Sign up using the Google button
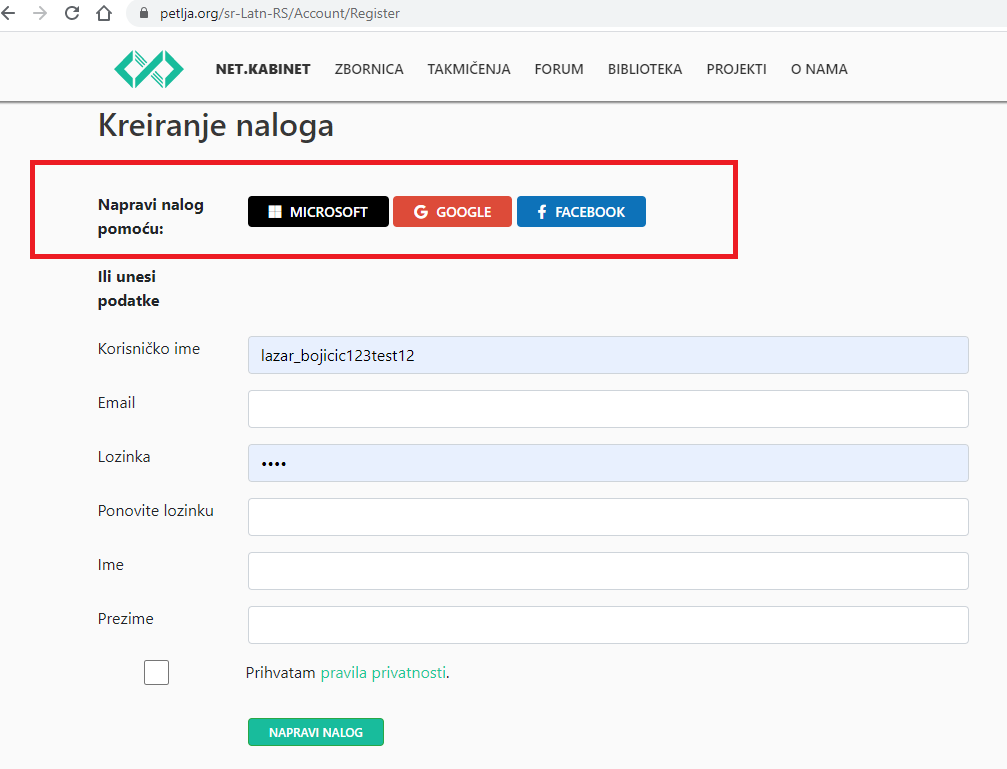The image size is (1007, 769). tap(452, 212)
